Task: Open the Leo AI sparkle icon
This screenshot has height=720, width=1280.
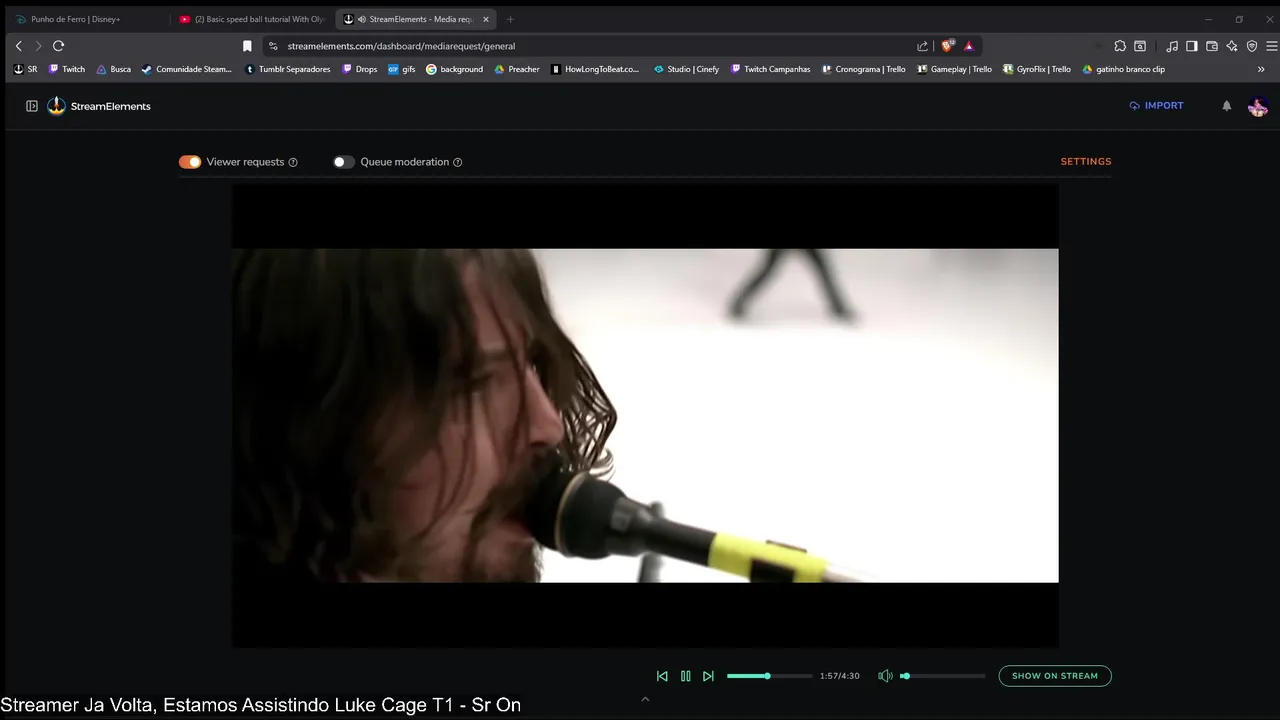Action: (x=1232, y=46)
